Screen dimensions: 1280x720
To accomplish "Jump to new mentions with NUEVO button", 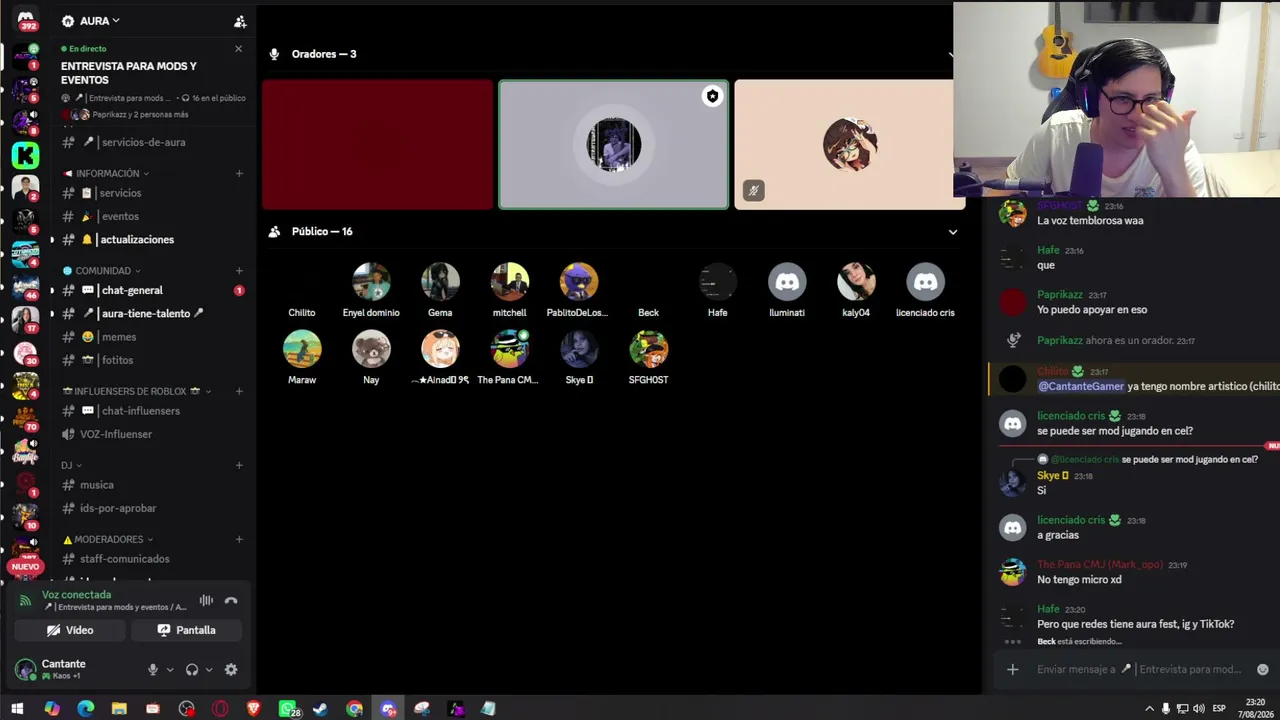I will click(25, 567).
